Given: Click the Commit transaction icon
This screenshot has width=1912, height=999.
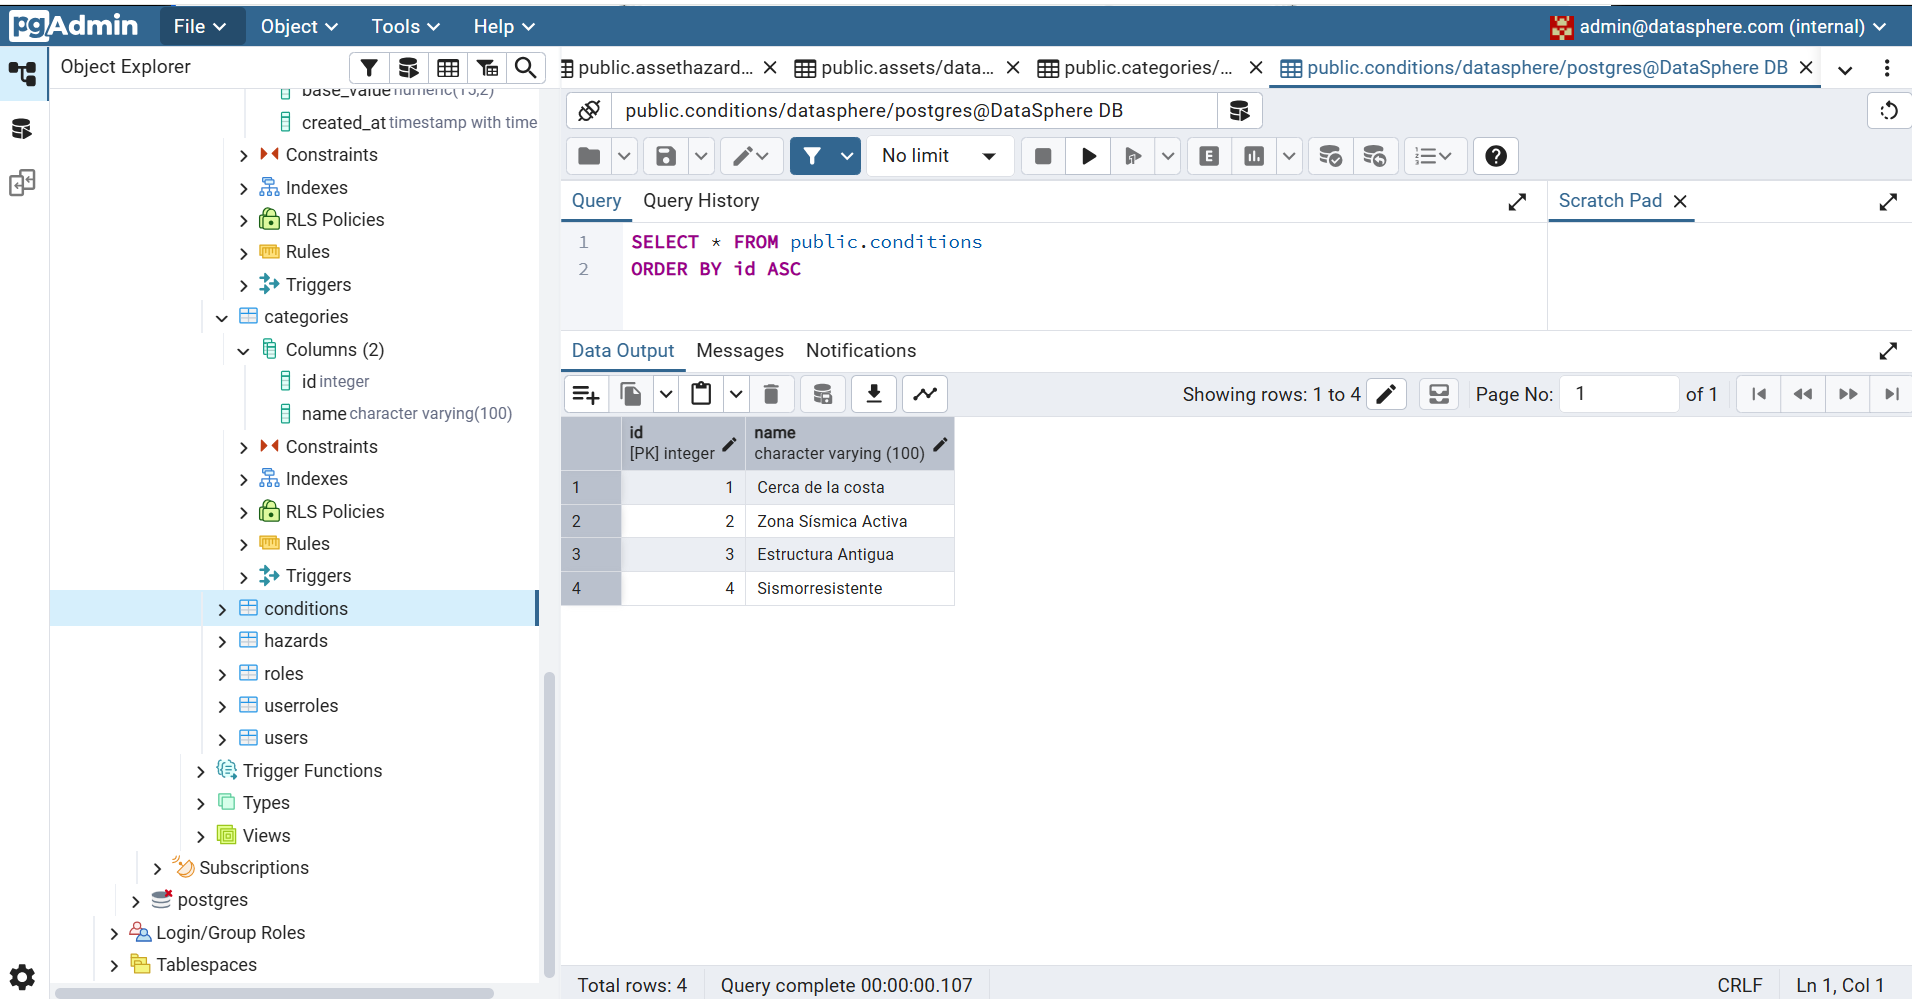Looking at the screenshot, I should coord(1330,156).
